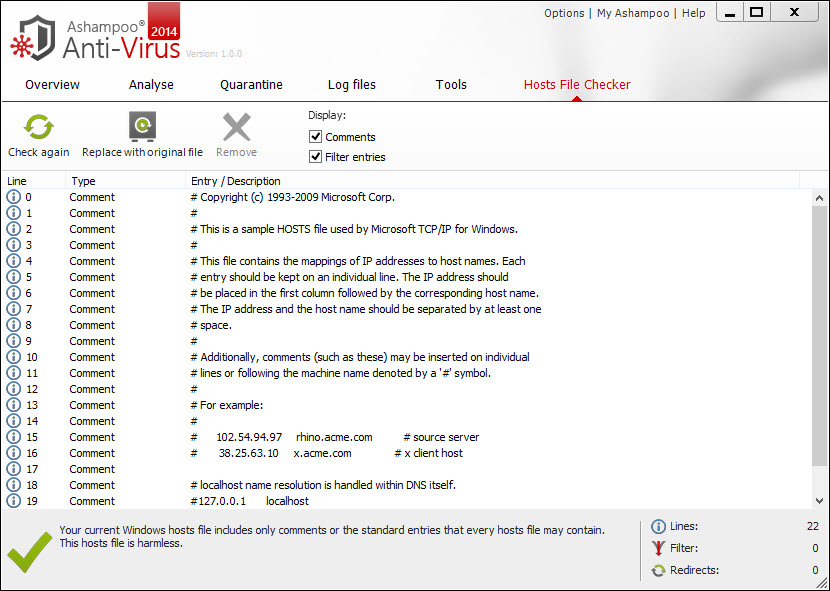Image resolution: width=830 pixels, height=591 pixels.
Task: Select the Hosts File Checker tab
Action: coord(577,85)
